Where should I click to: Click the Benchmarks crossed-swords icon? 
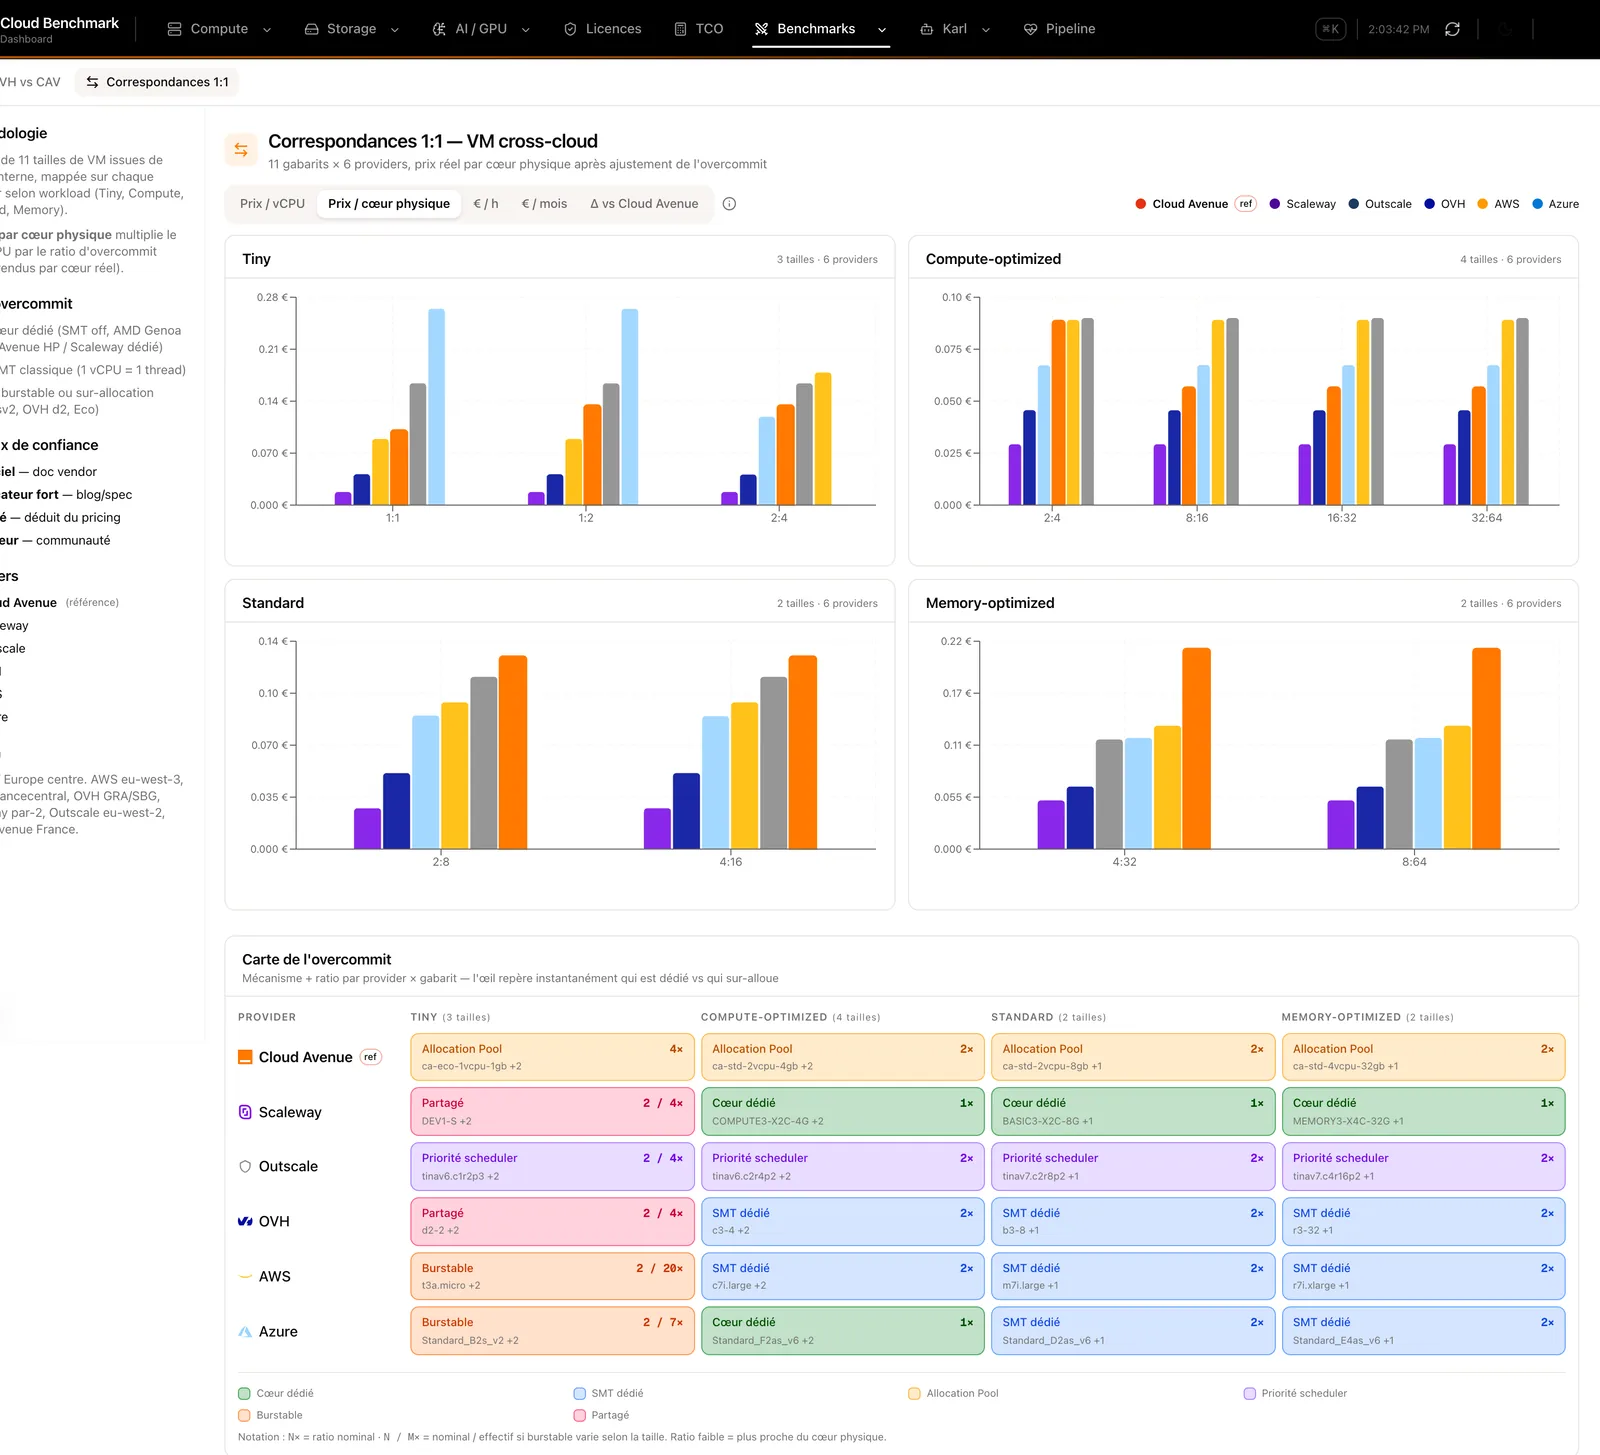tap(761, 29)
